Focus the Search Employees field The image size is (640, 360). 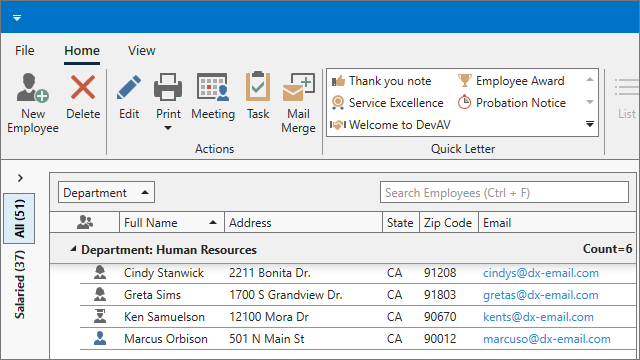[504, 192]
